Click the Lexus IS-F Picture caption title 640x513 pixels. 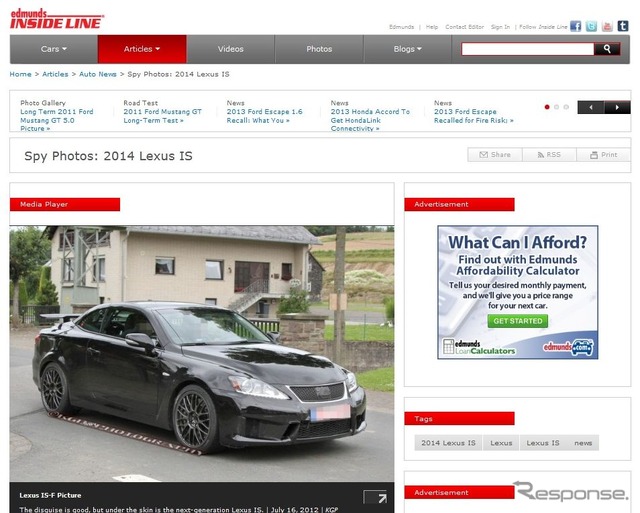pos(50,495)
